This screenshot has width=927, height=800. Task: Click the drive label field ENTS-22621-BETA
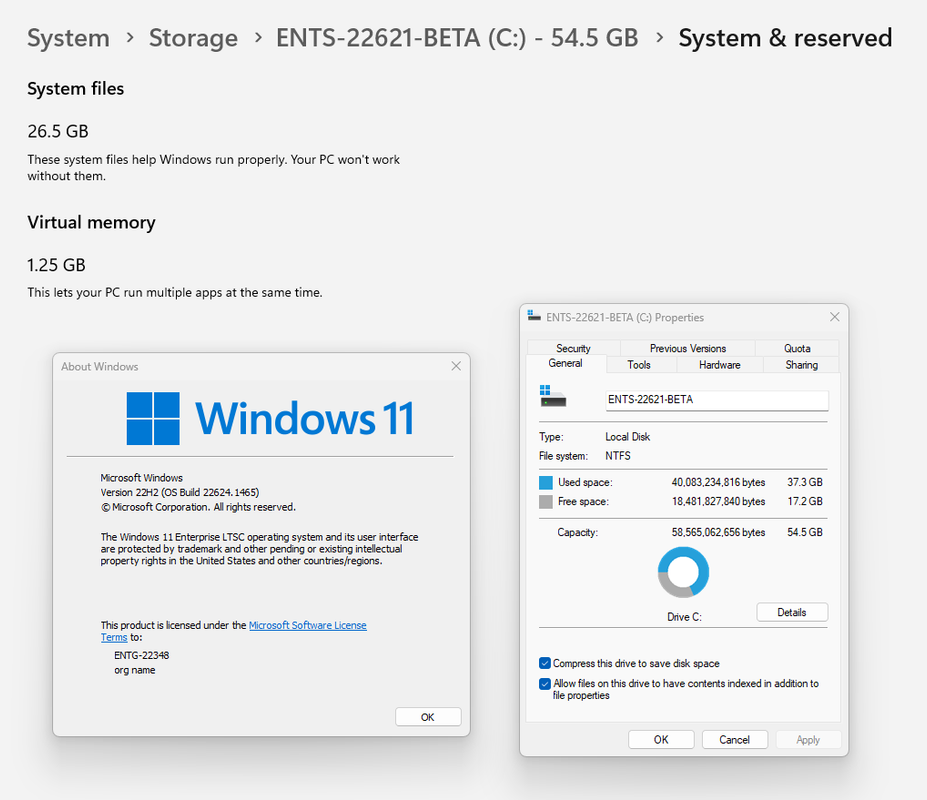coord(717,400)
